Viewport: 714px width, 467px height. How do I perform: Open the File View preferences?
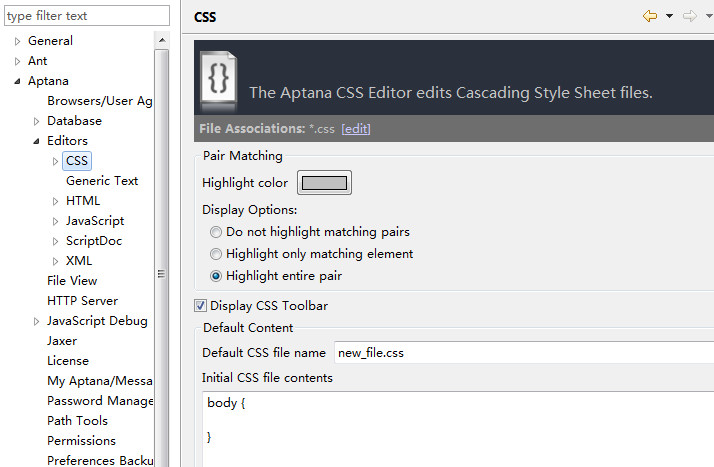pos(72,281)
